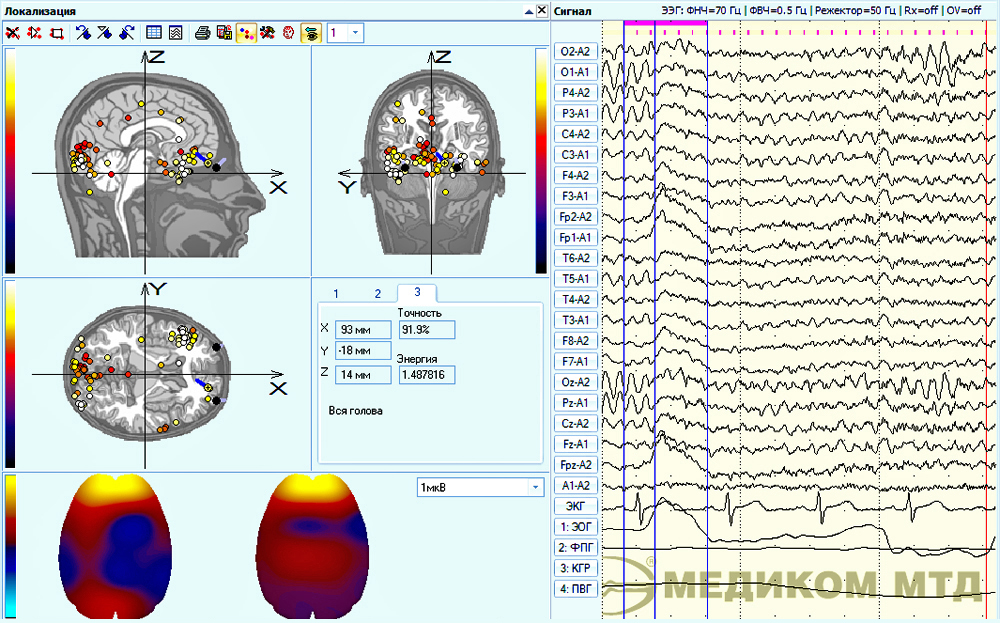Click the right topographic brain map

(x=312, y=546)
